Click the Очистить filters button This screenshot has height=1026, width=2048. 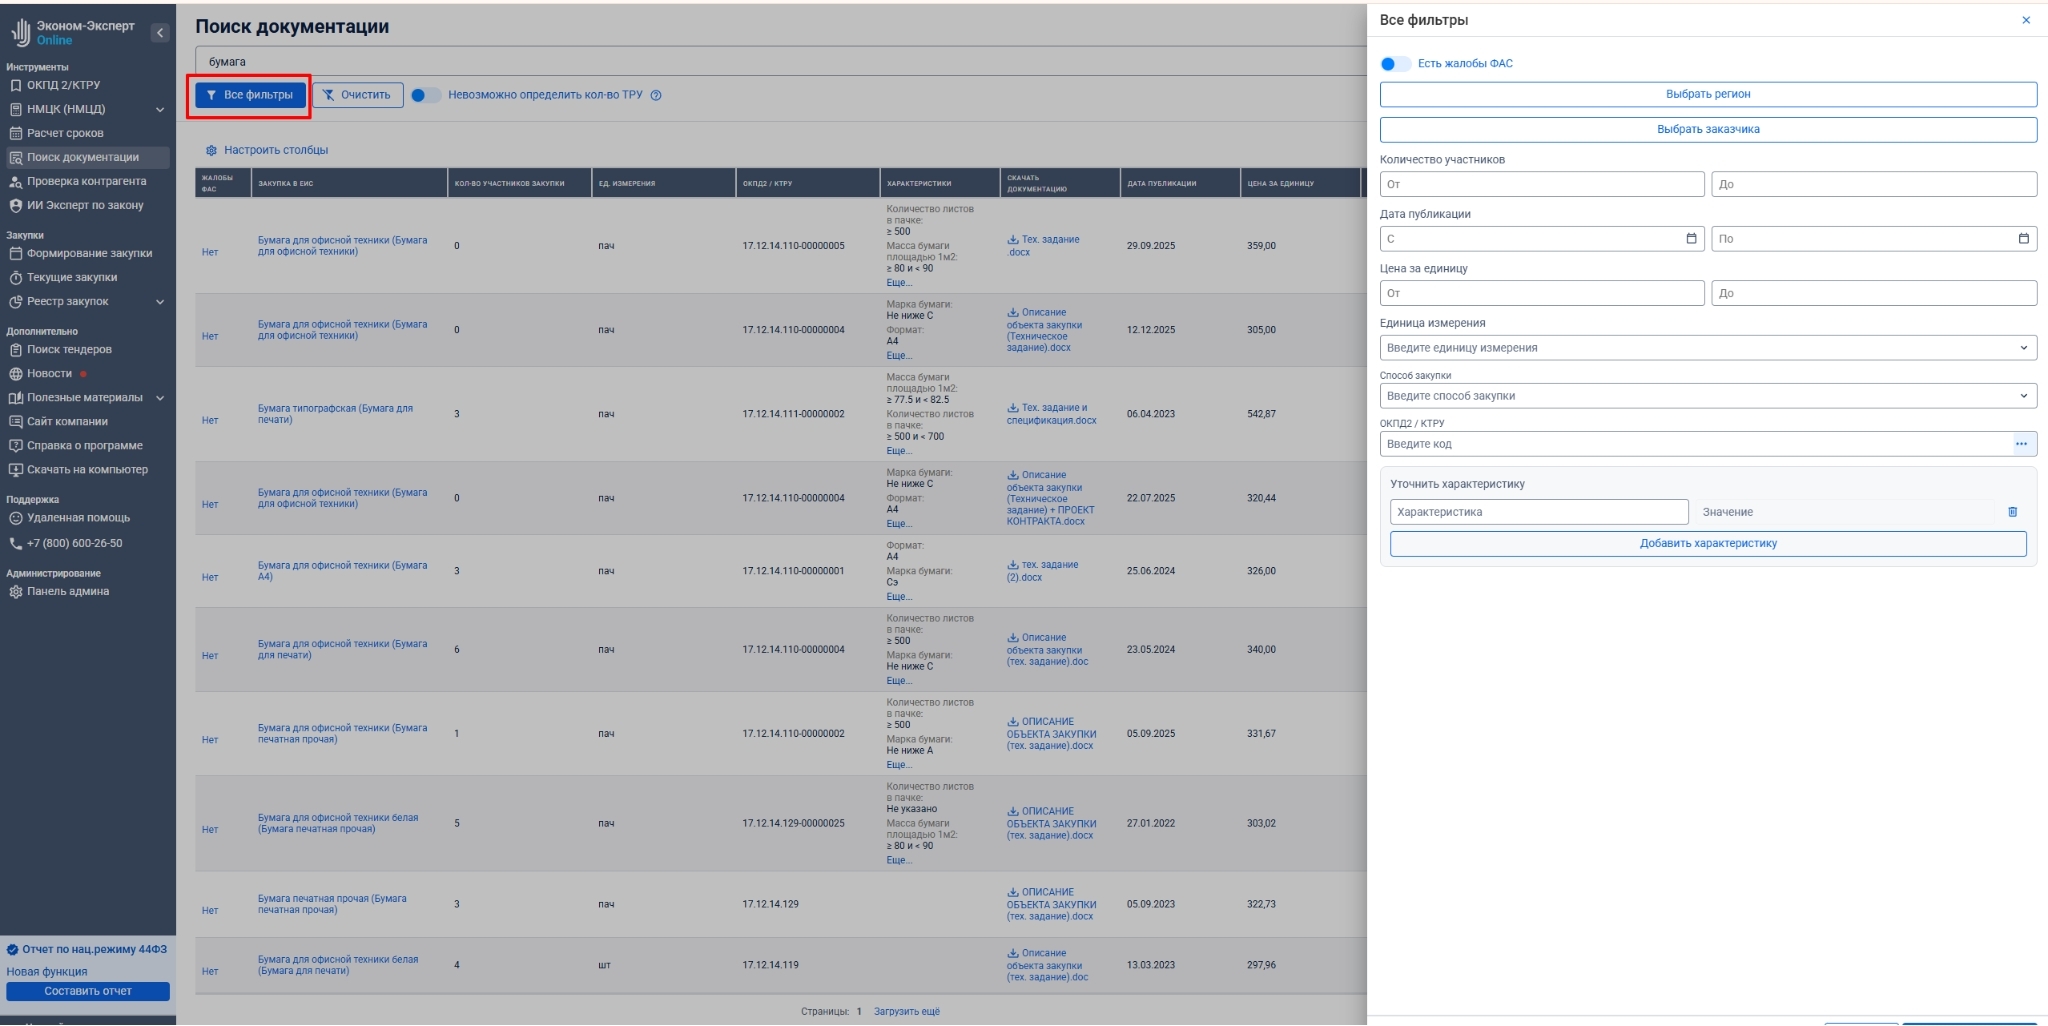coord(357,95)
